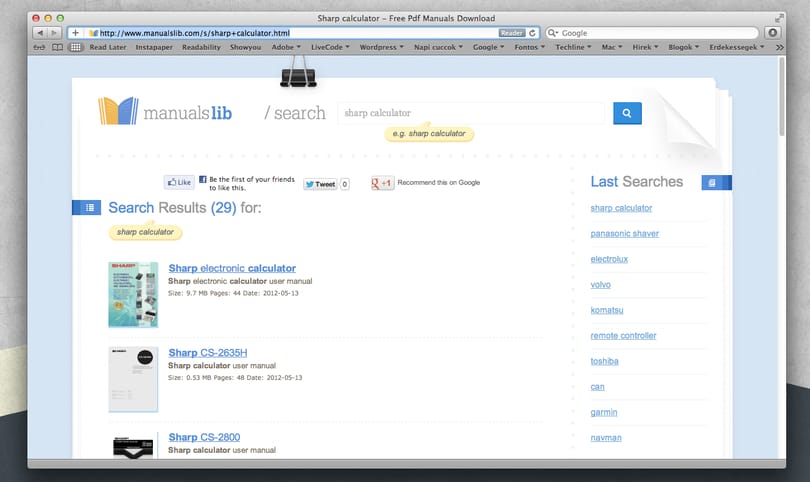Select 'remote controller' in Last Searches

pyautogui.click(x=623, y=336)
